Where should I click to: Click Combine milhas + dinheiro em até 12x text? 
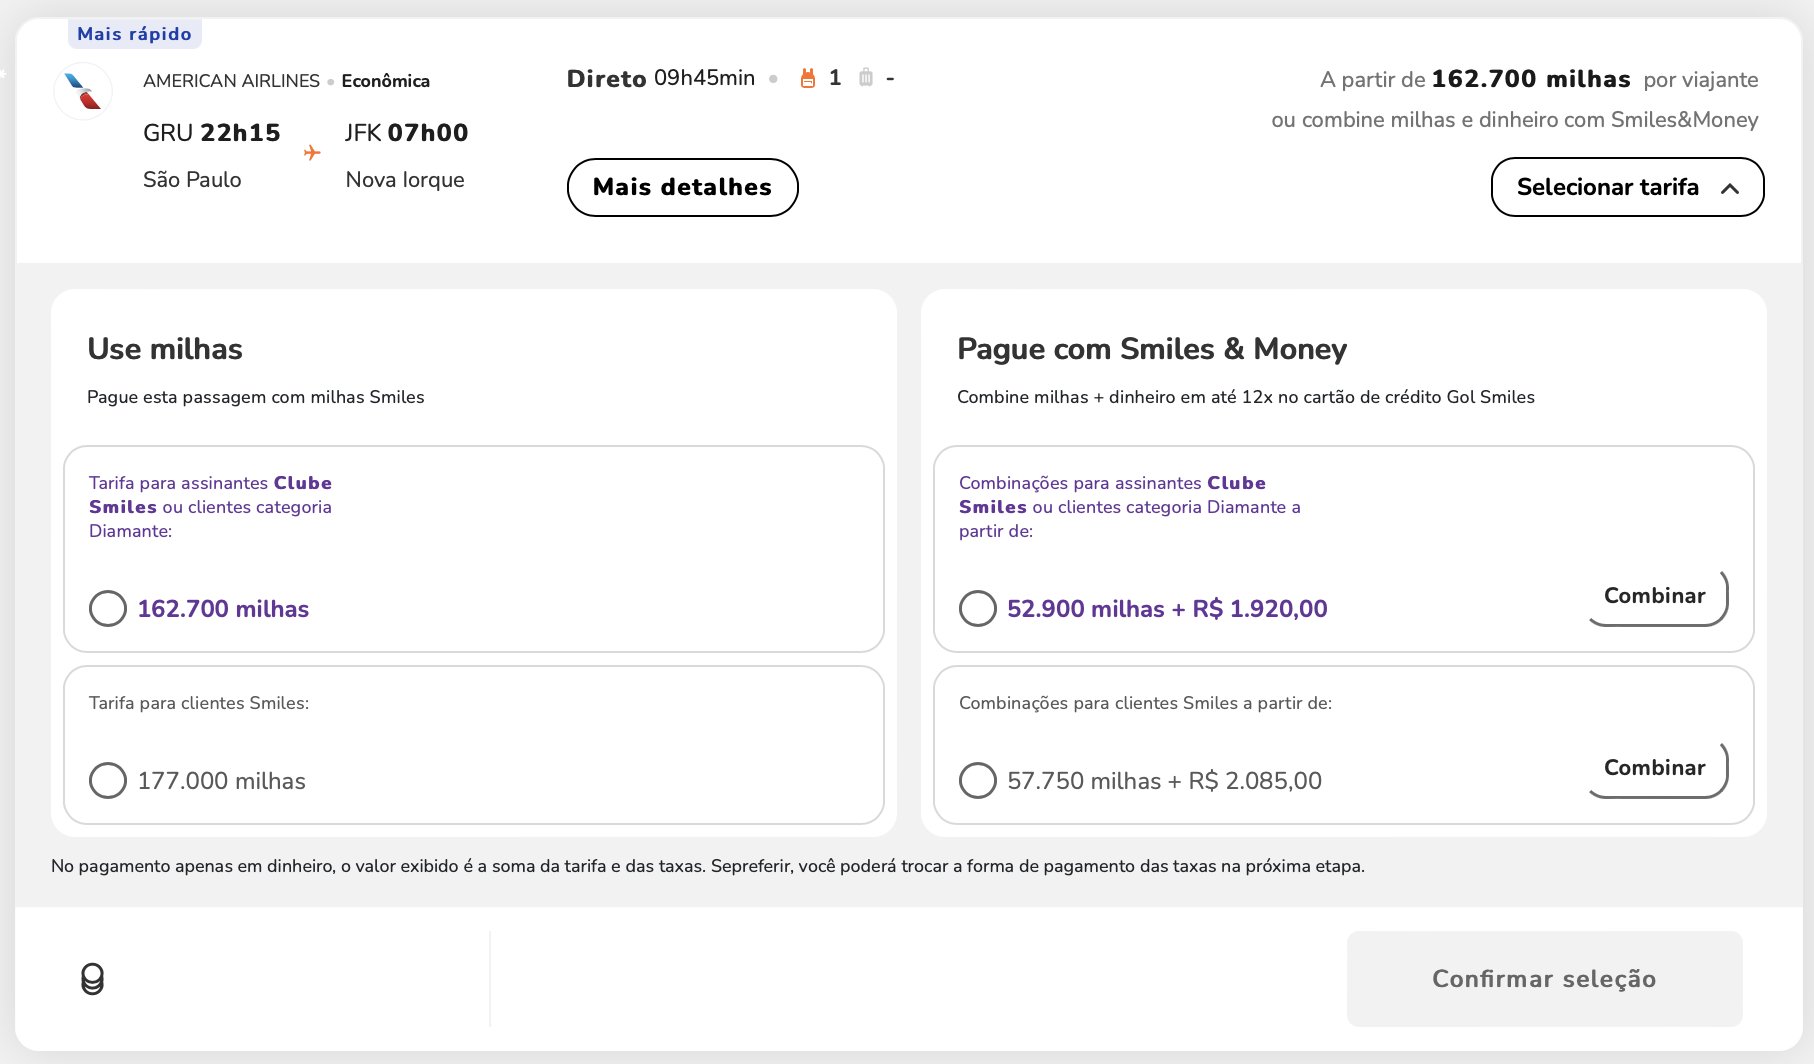[x=1246, y=397]
